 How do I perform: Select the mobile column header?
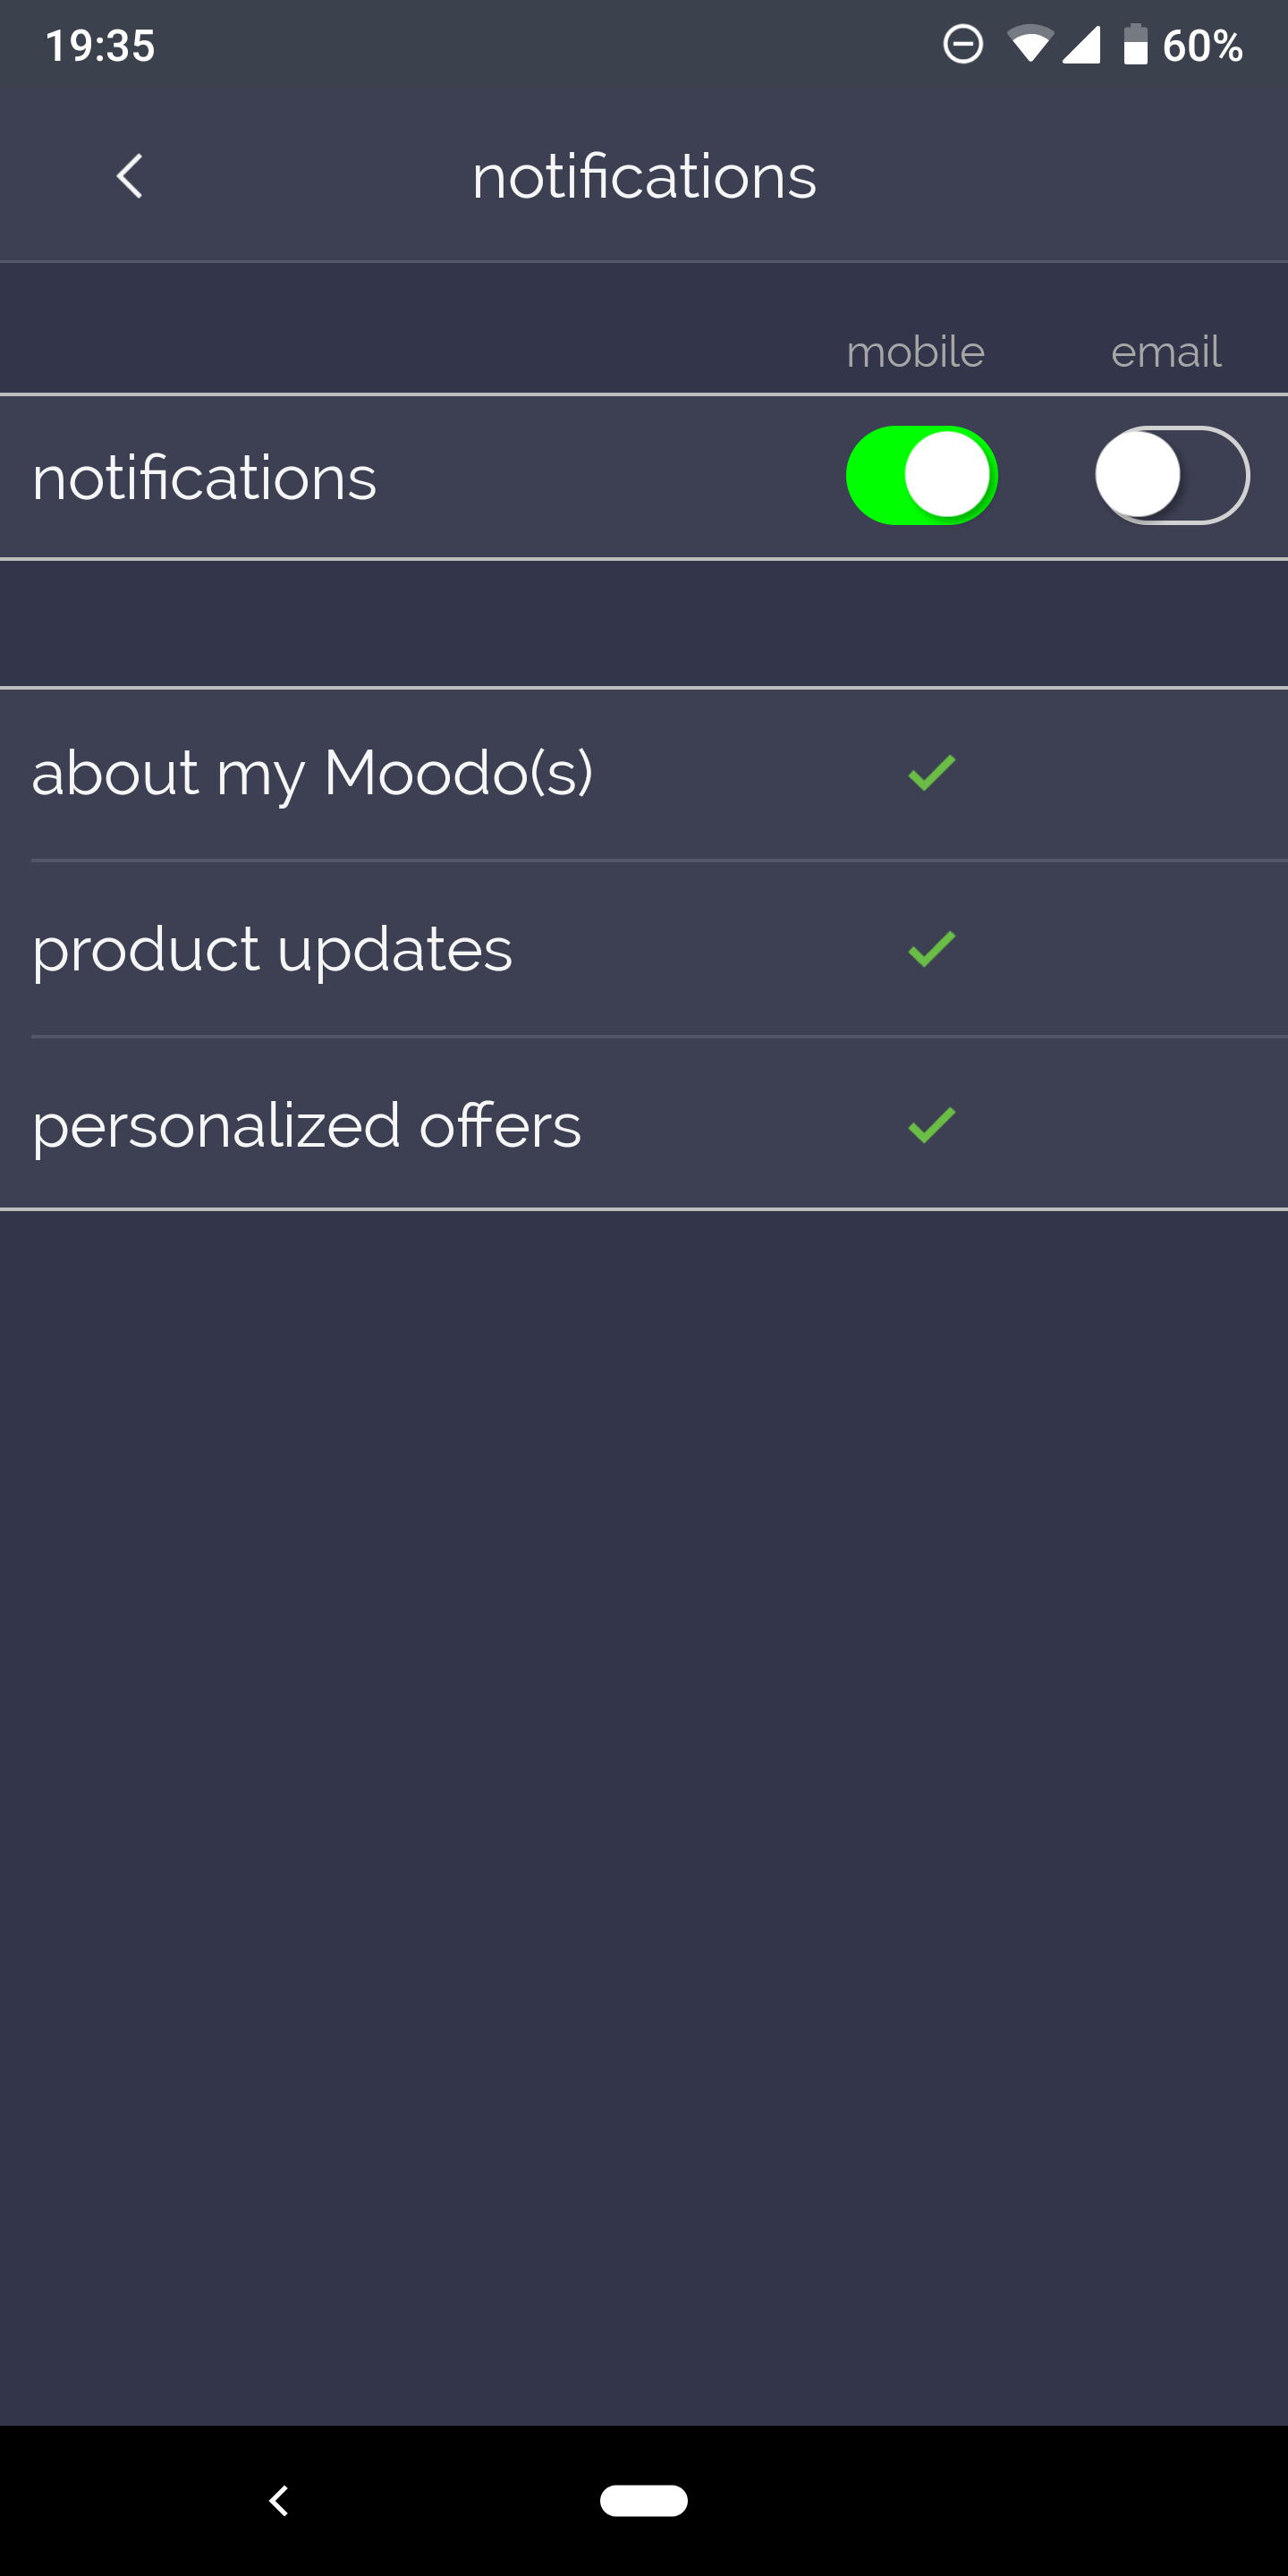tap(915, 350)
